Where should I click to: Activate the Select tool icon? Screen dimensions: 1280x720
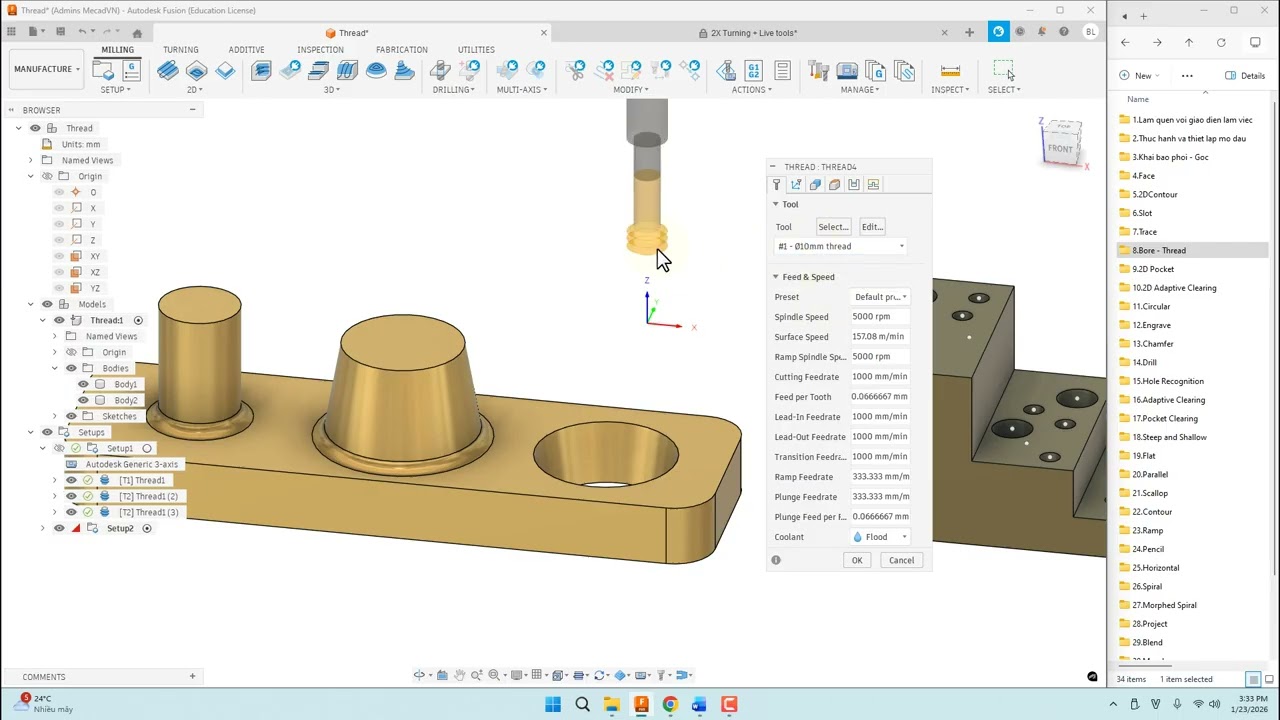tap(1003, 70)
